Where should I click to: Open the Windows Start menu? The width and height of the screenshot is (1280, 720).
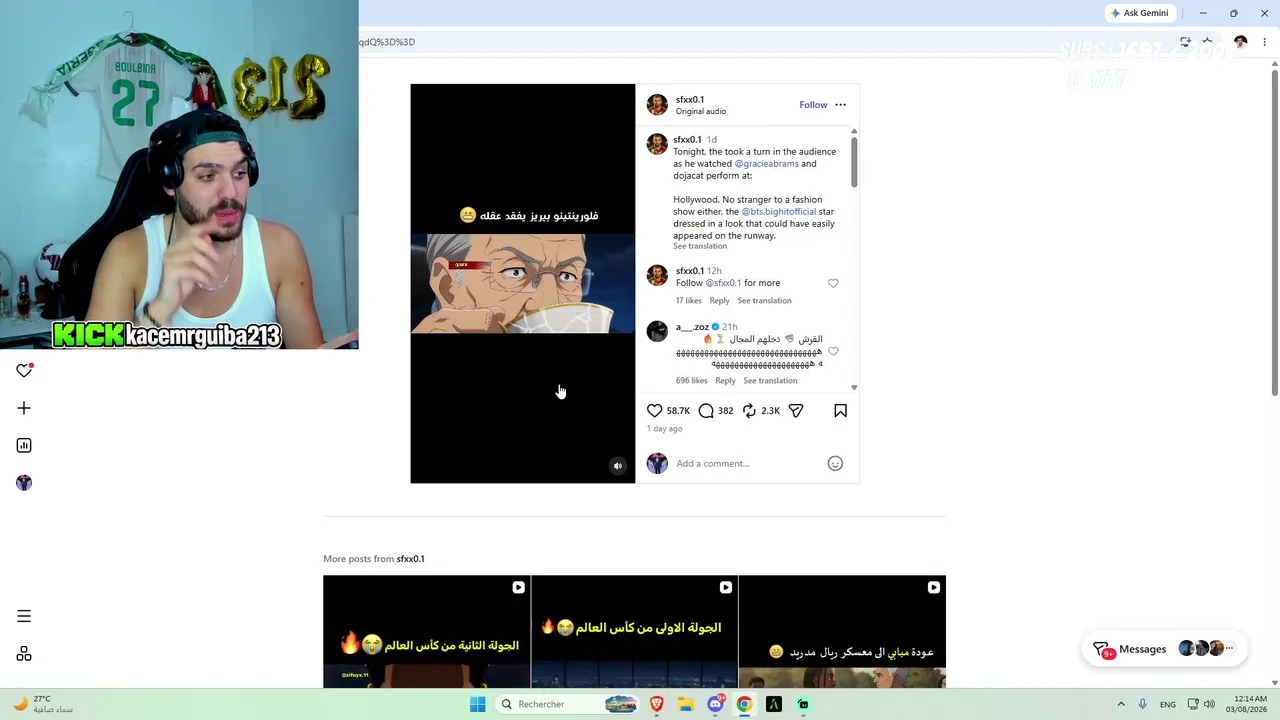pyautogui.click(x=478, y=704)
